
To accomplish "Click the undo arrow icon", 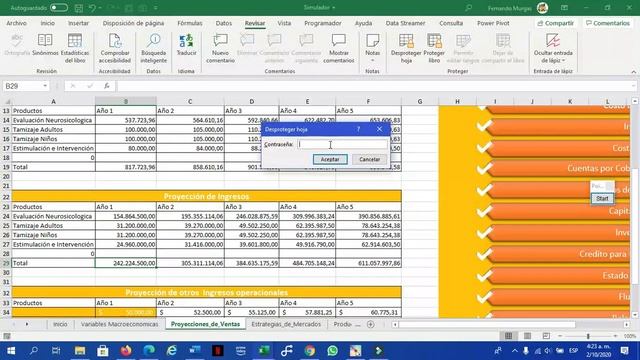I will point(92,8).
